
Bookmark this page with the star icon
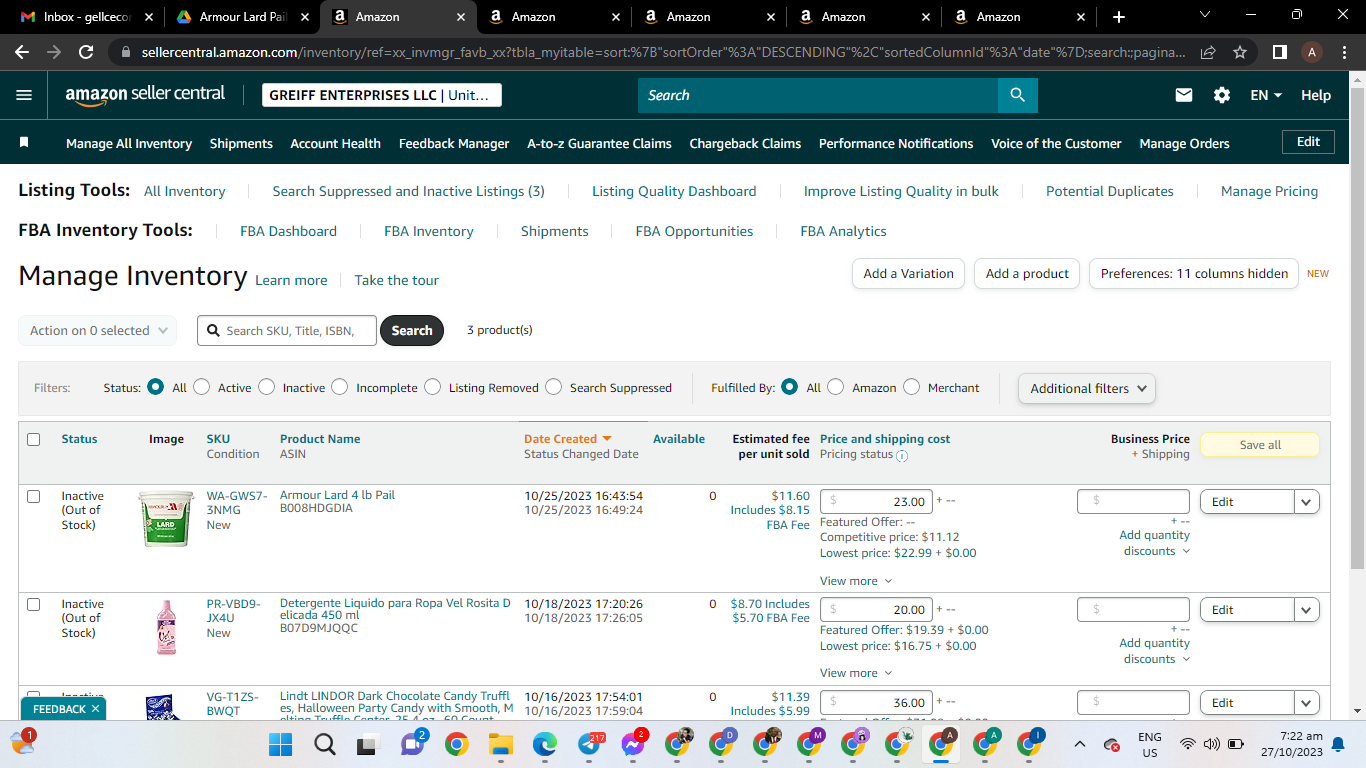pos(1240,52)
